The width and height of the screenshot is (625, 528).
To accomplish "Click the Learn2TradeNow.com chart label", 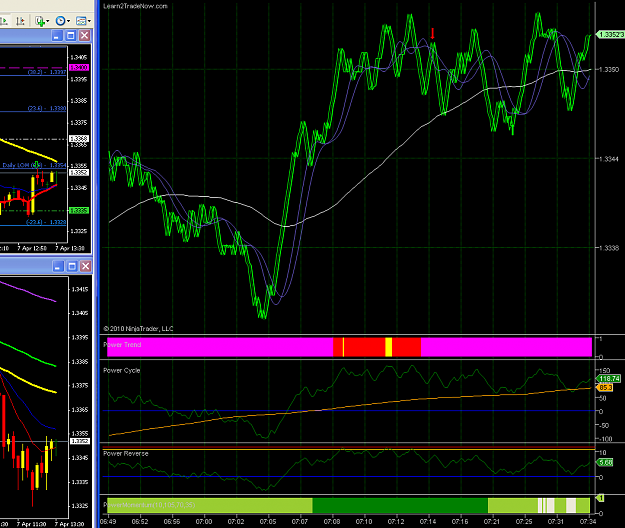I will 135,6.
